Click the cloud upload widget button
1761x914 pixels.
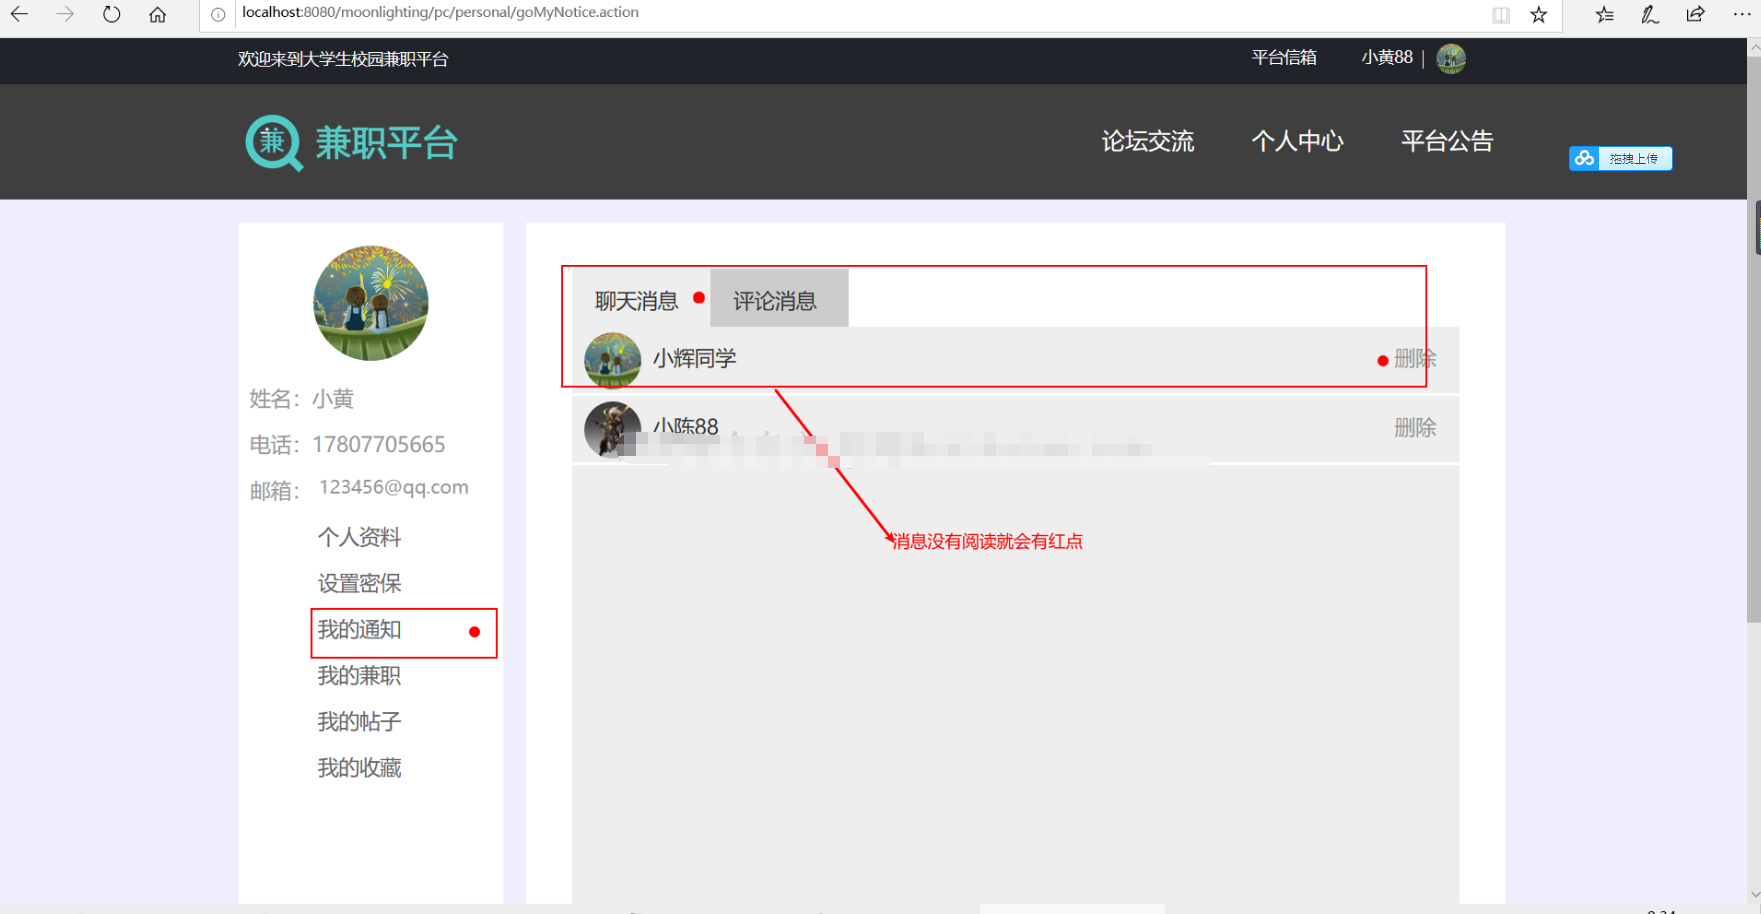click(x=1620, y=158)
